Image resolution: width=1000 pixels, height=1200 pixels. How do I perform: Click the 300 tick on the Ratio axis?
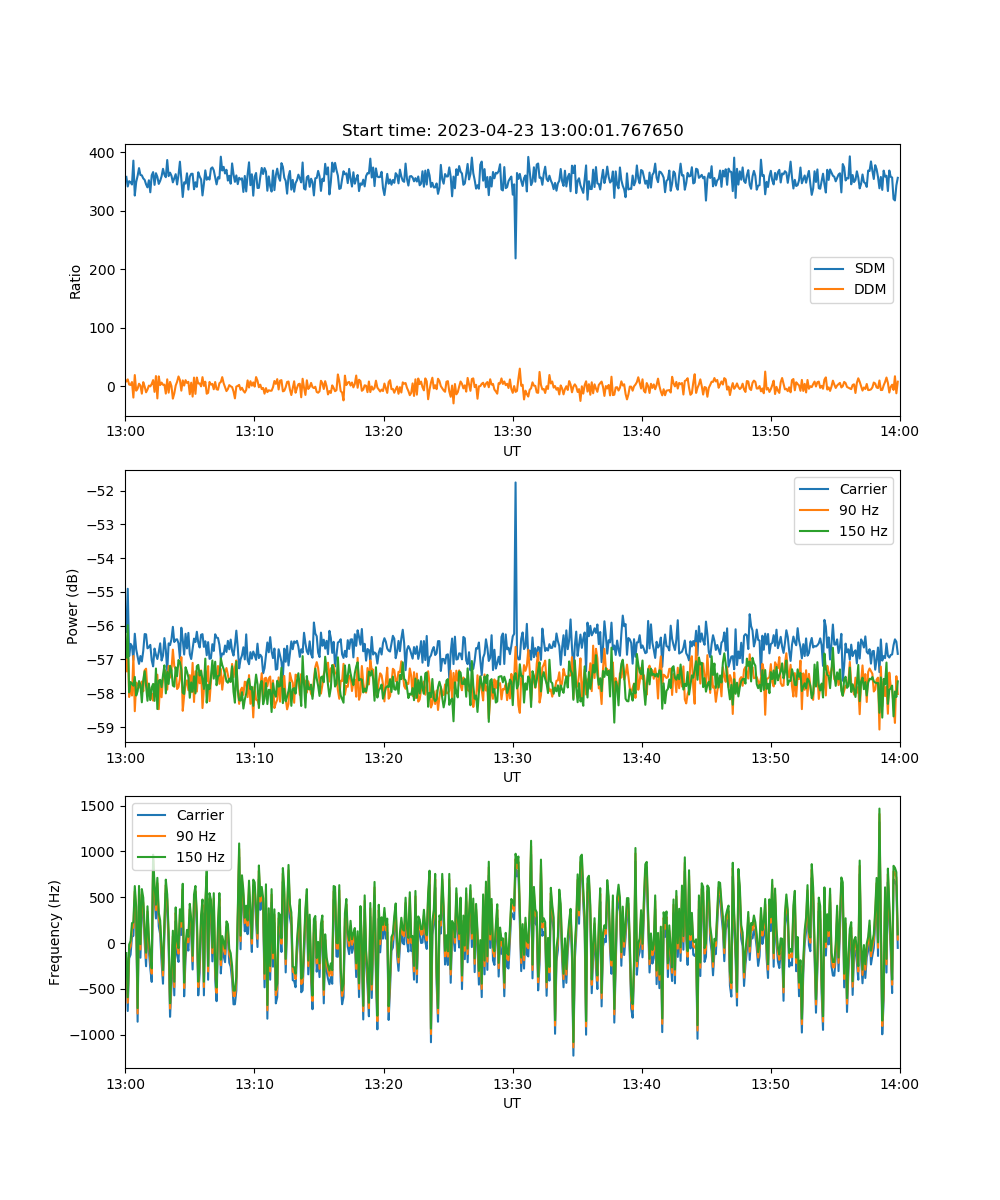pyautogui.click(x=104, y=211)
